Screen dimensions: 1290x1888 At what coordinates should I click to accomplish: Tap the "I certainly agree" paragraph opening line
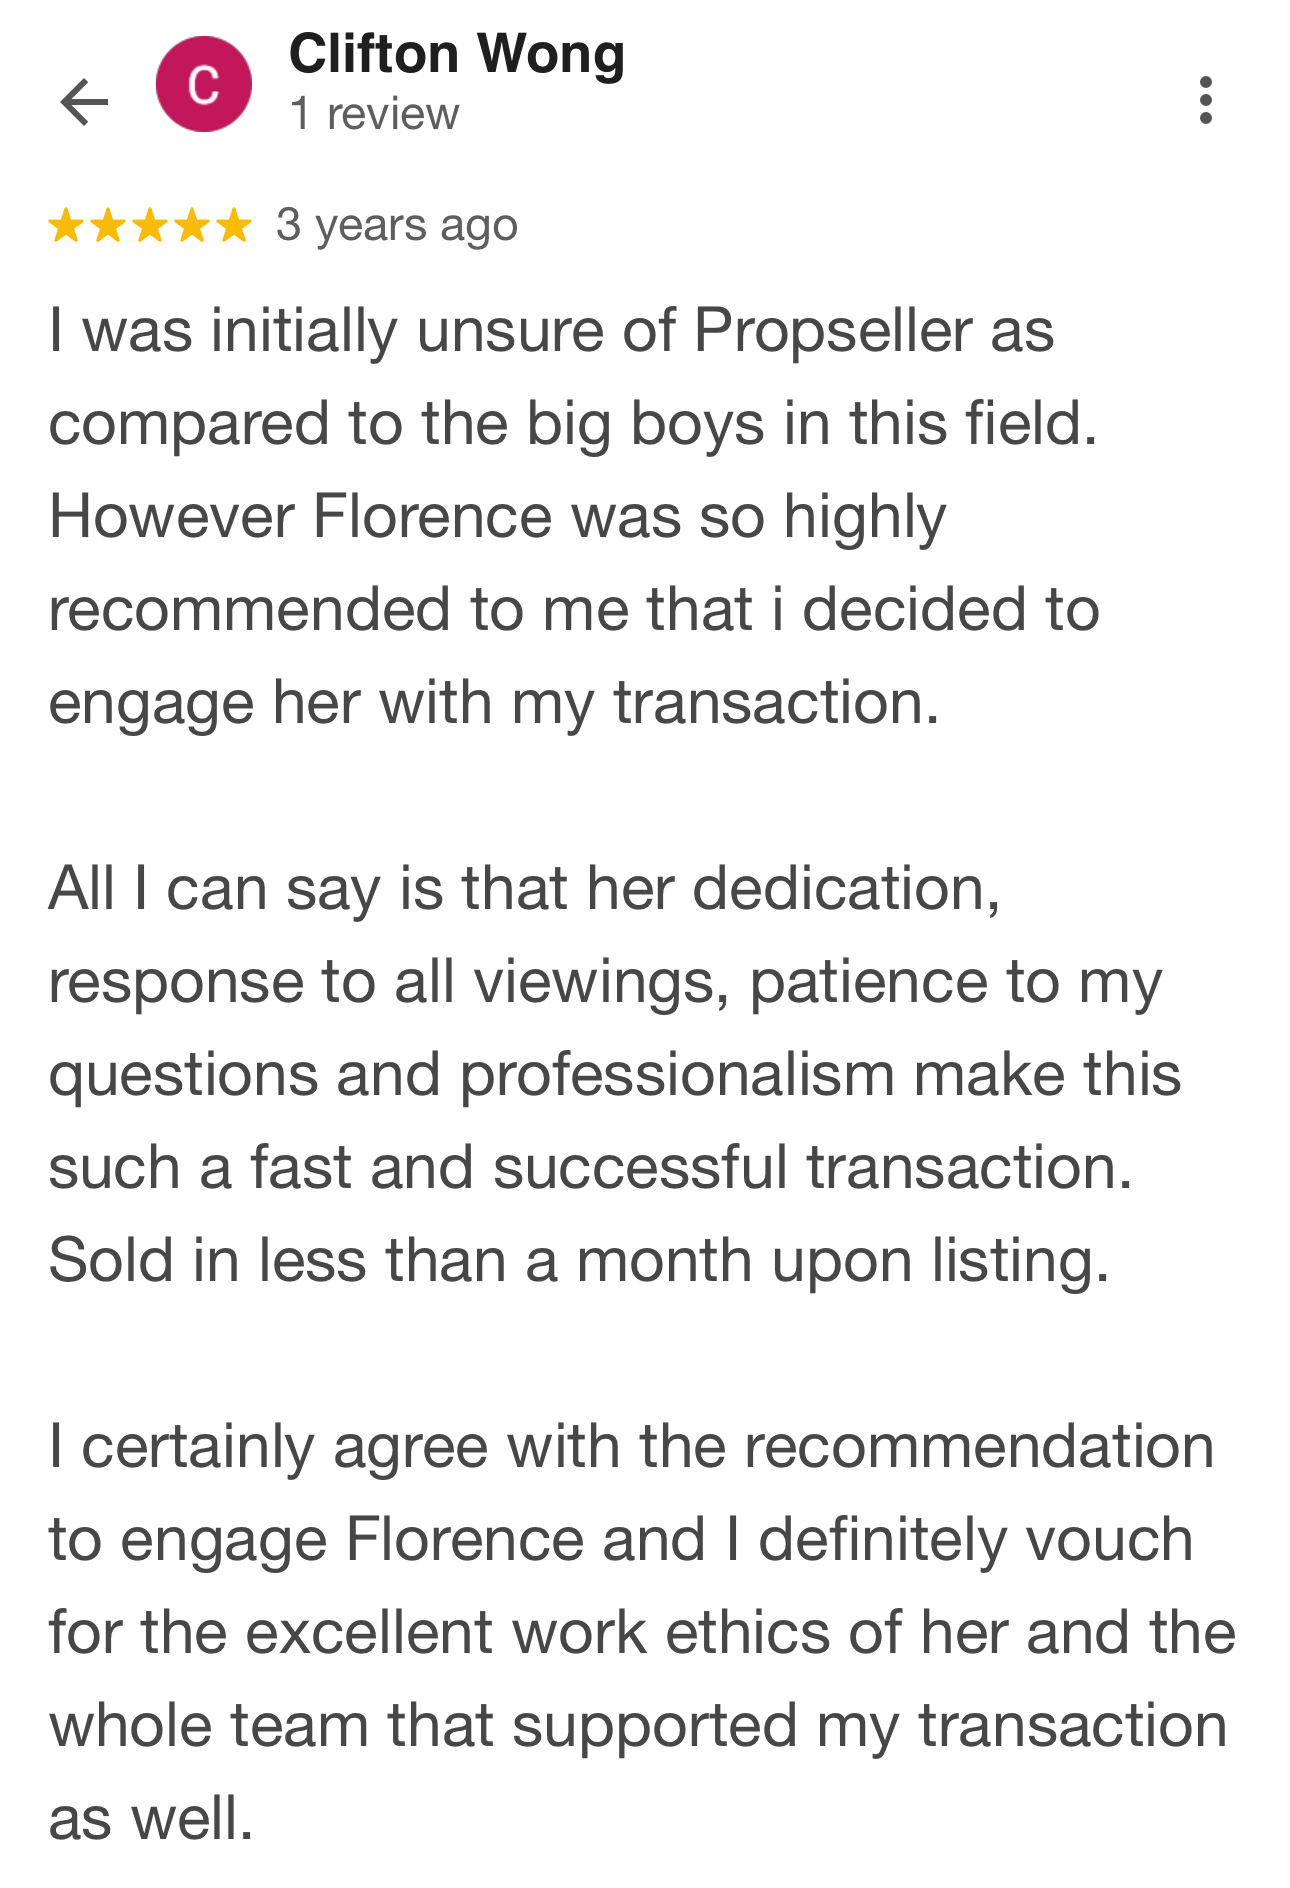click(631, 1447)
